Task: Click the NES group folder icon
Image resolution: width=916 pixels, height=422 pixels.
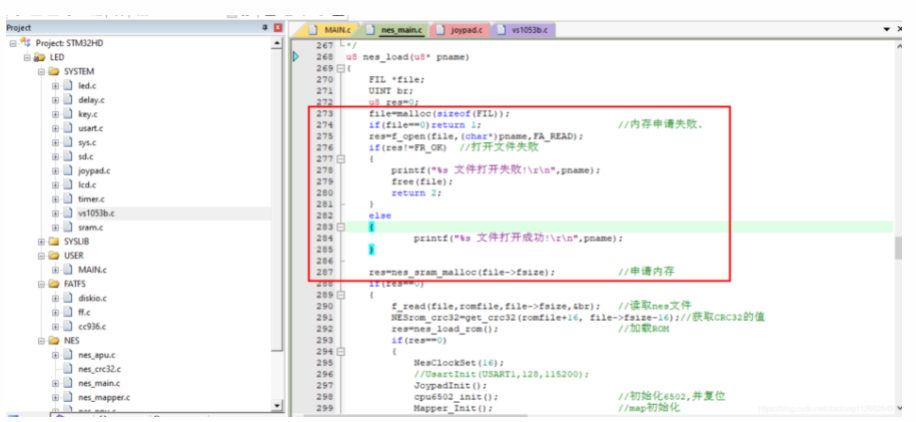Action: click(54, 340)
